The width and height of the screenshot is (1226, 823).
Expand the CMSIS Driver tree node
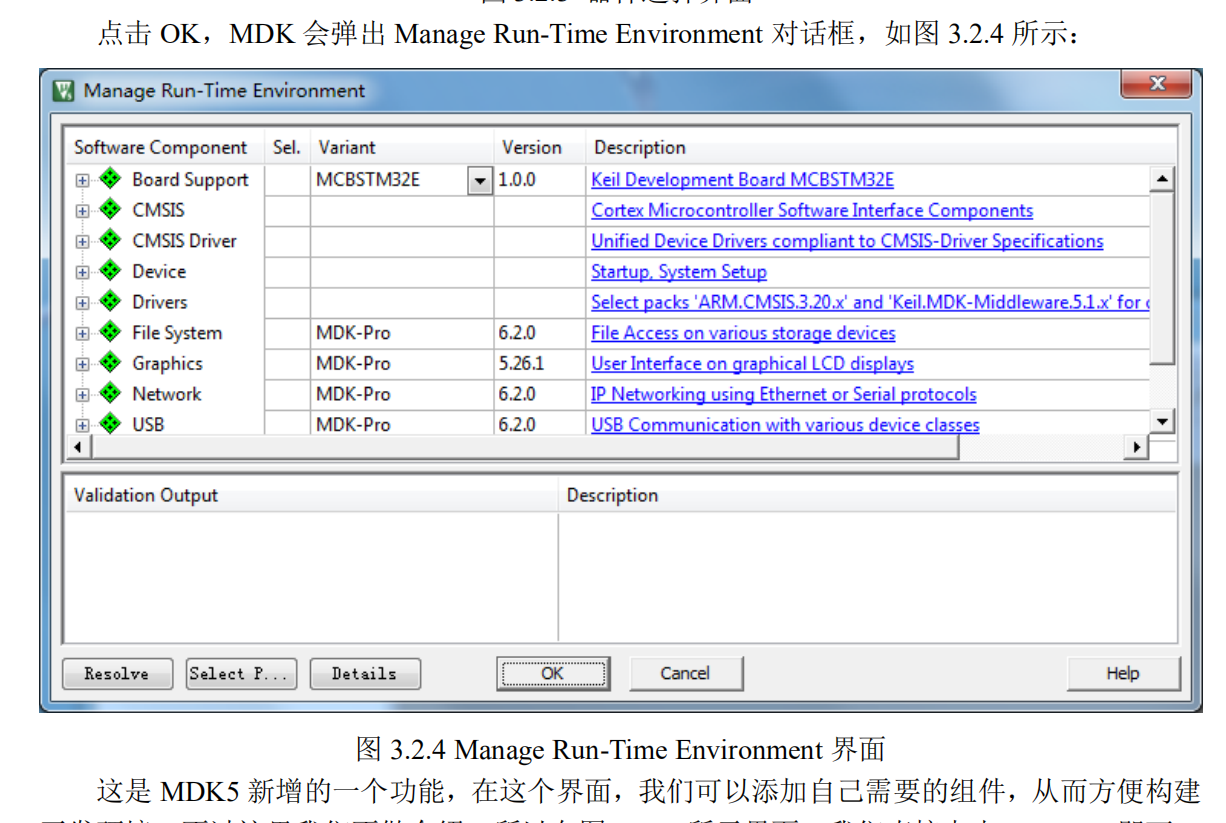click(x=82, y=242)
